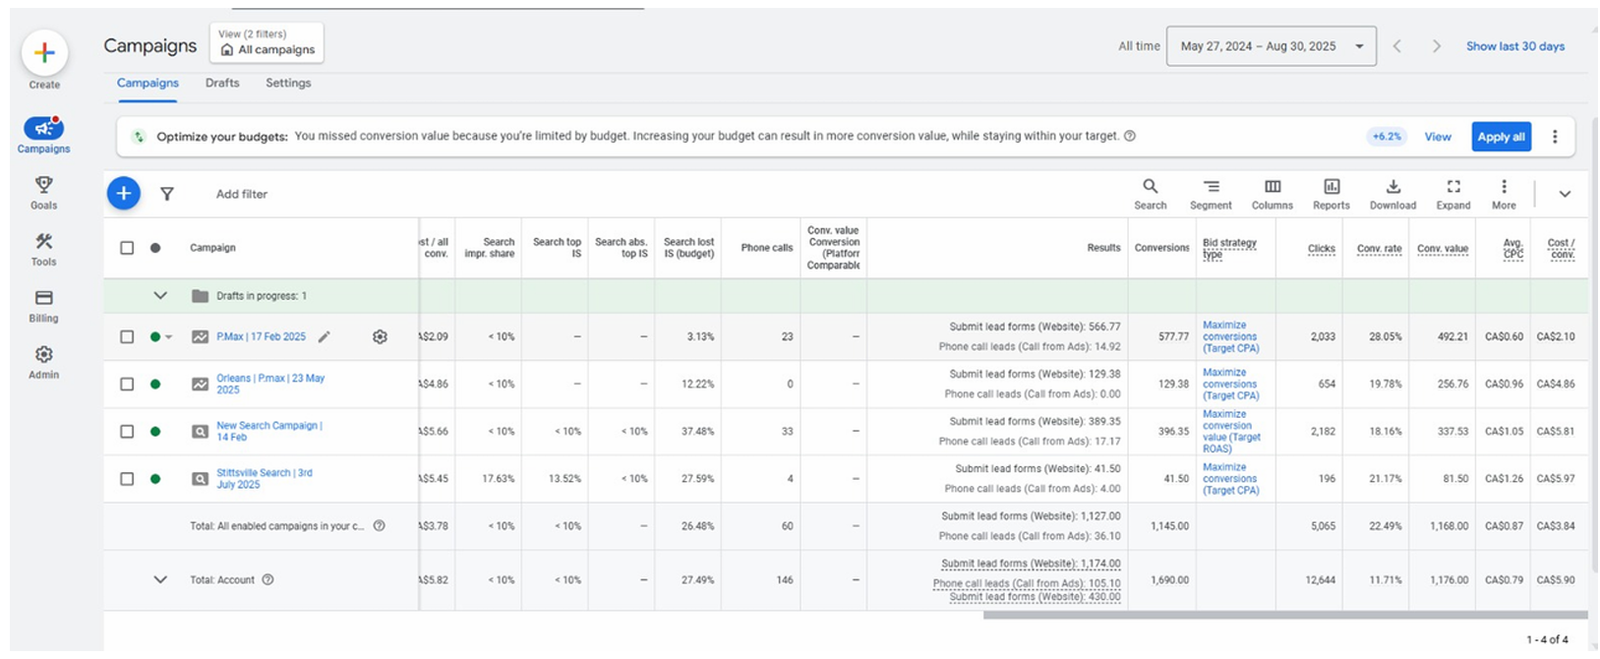
Task: Open Stittsville Search 3rd July campaign
Action: 264,478
